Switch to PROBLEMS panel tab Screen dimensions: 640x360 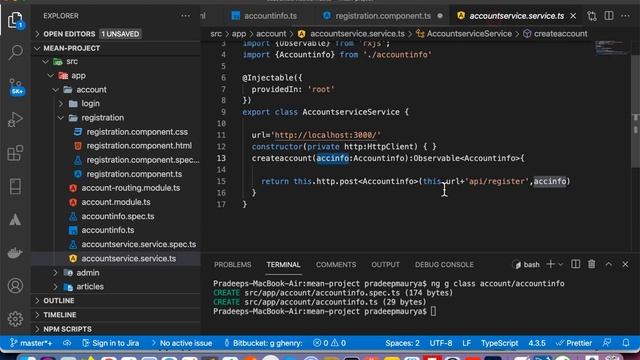tap(232, 264)
